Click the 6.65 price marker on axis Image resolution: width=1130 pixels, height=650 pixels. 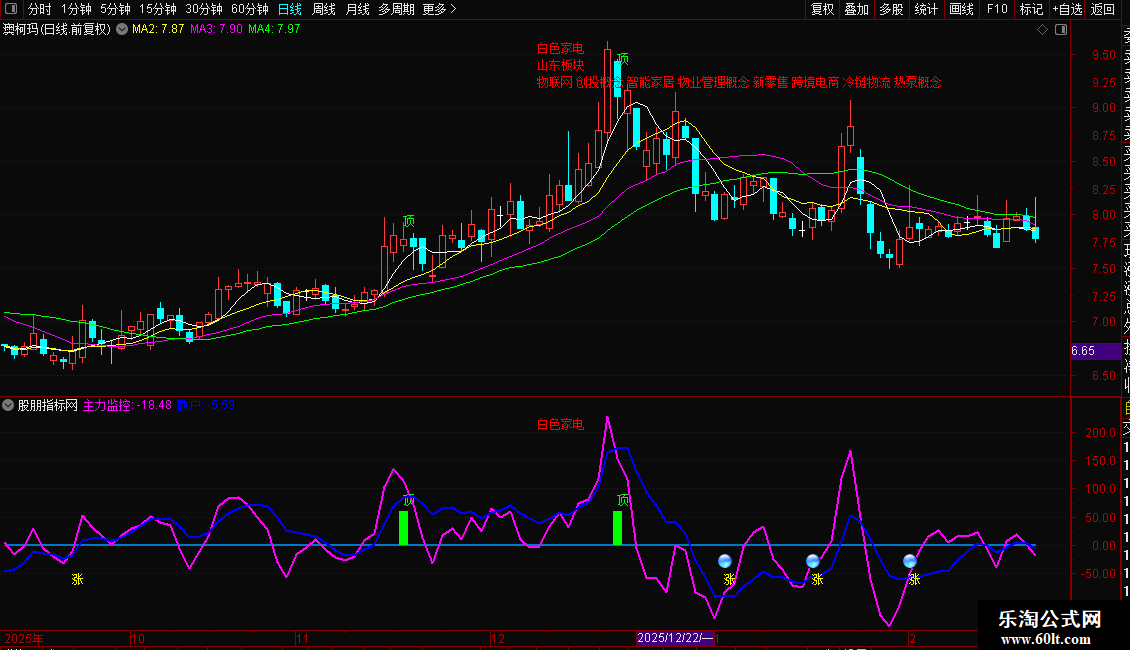coord(1095,351)
